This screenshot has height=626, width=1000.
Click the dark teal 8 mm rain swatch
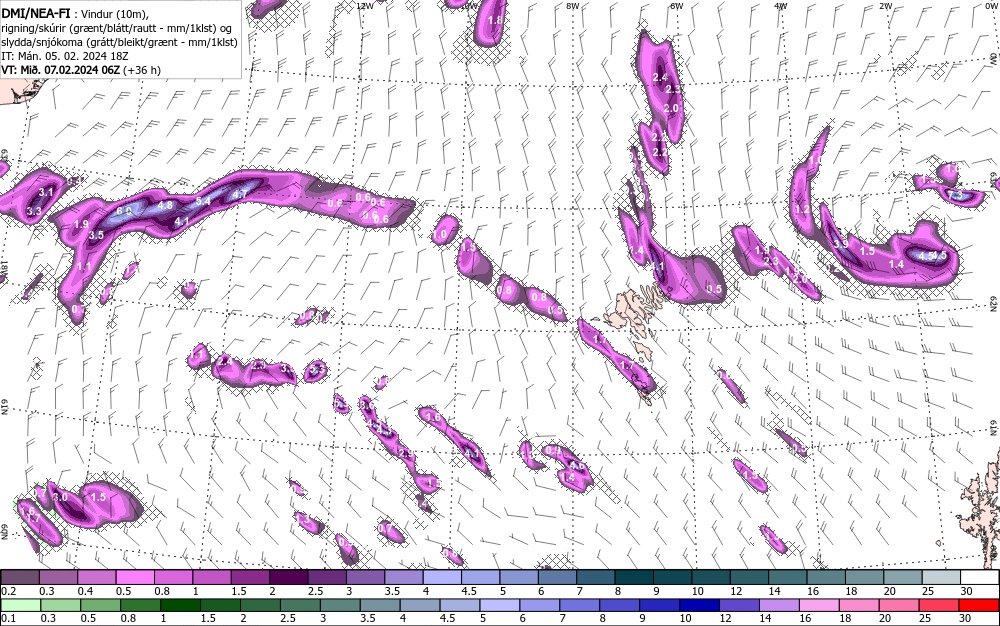[x=633, y=578]
